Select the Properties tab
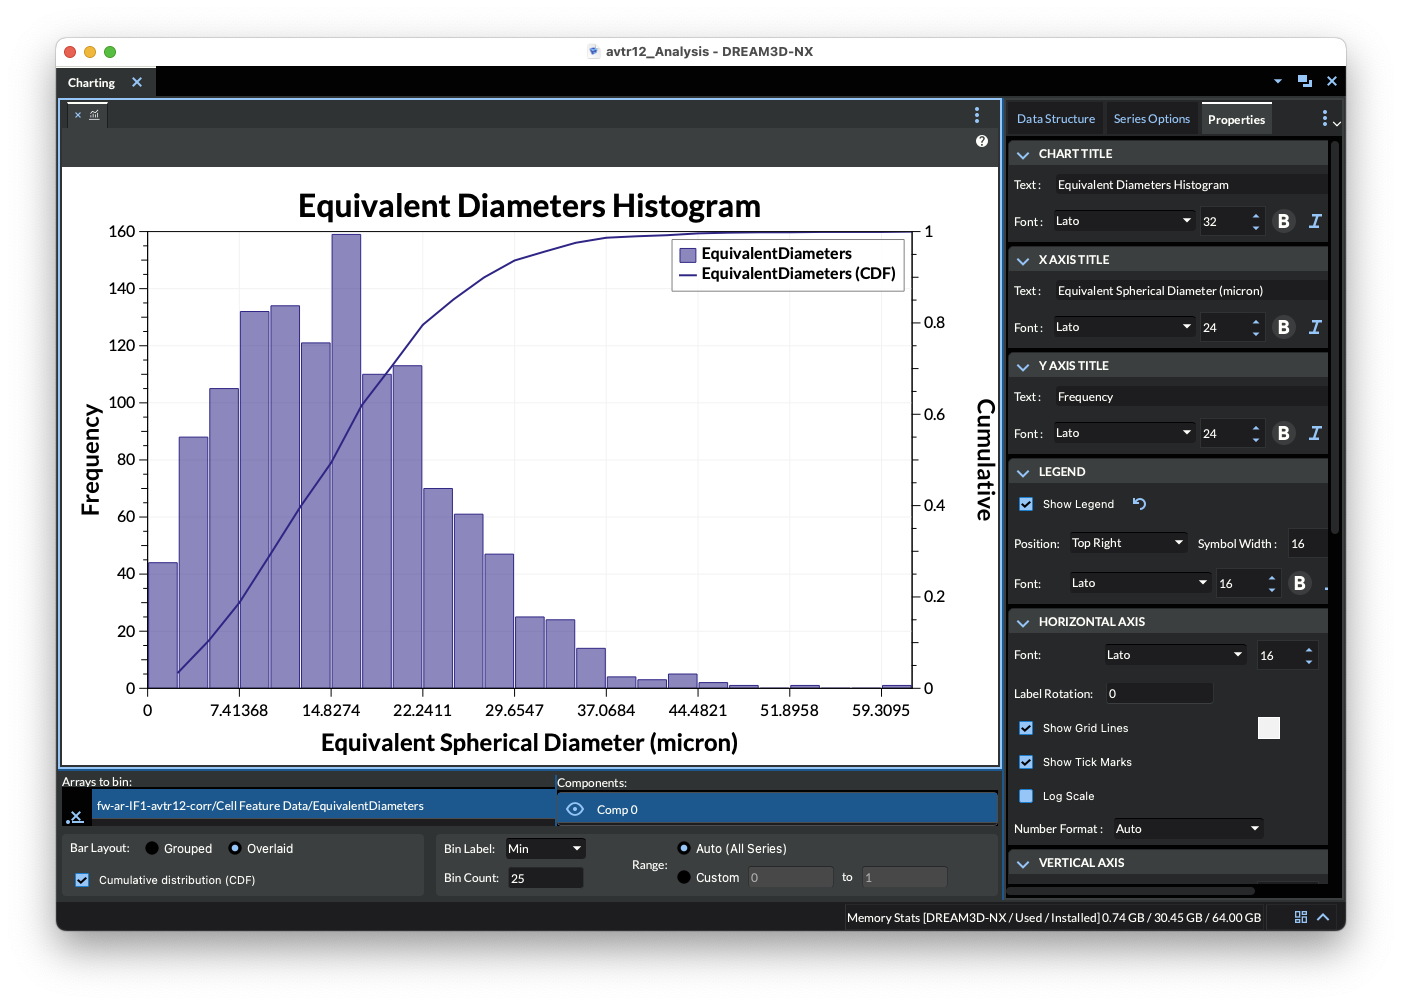1402x1005 pixels. 1237,119
